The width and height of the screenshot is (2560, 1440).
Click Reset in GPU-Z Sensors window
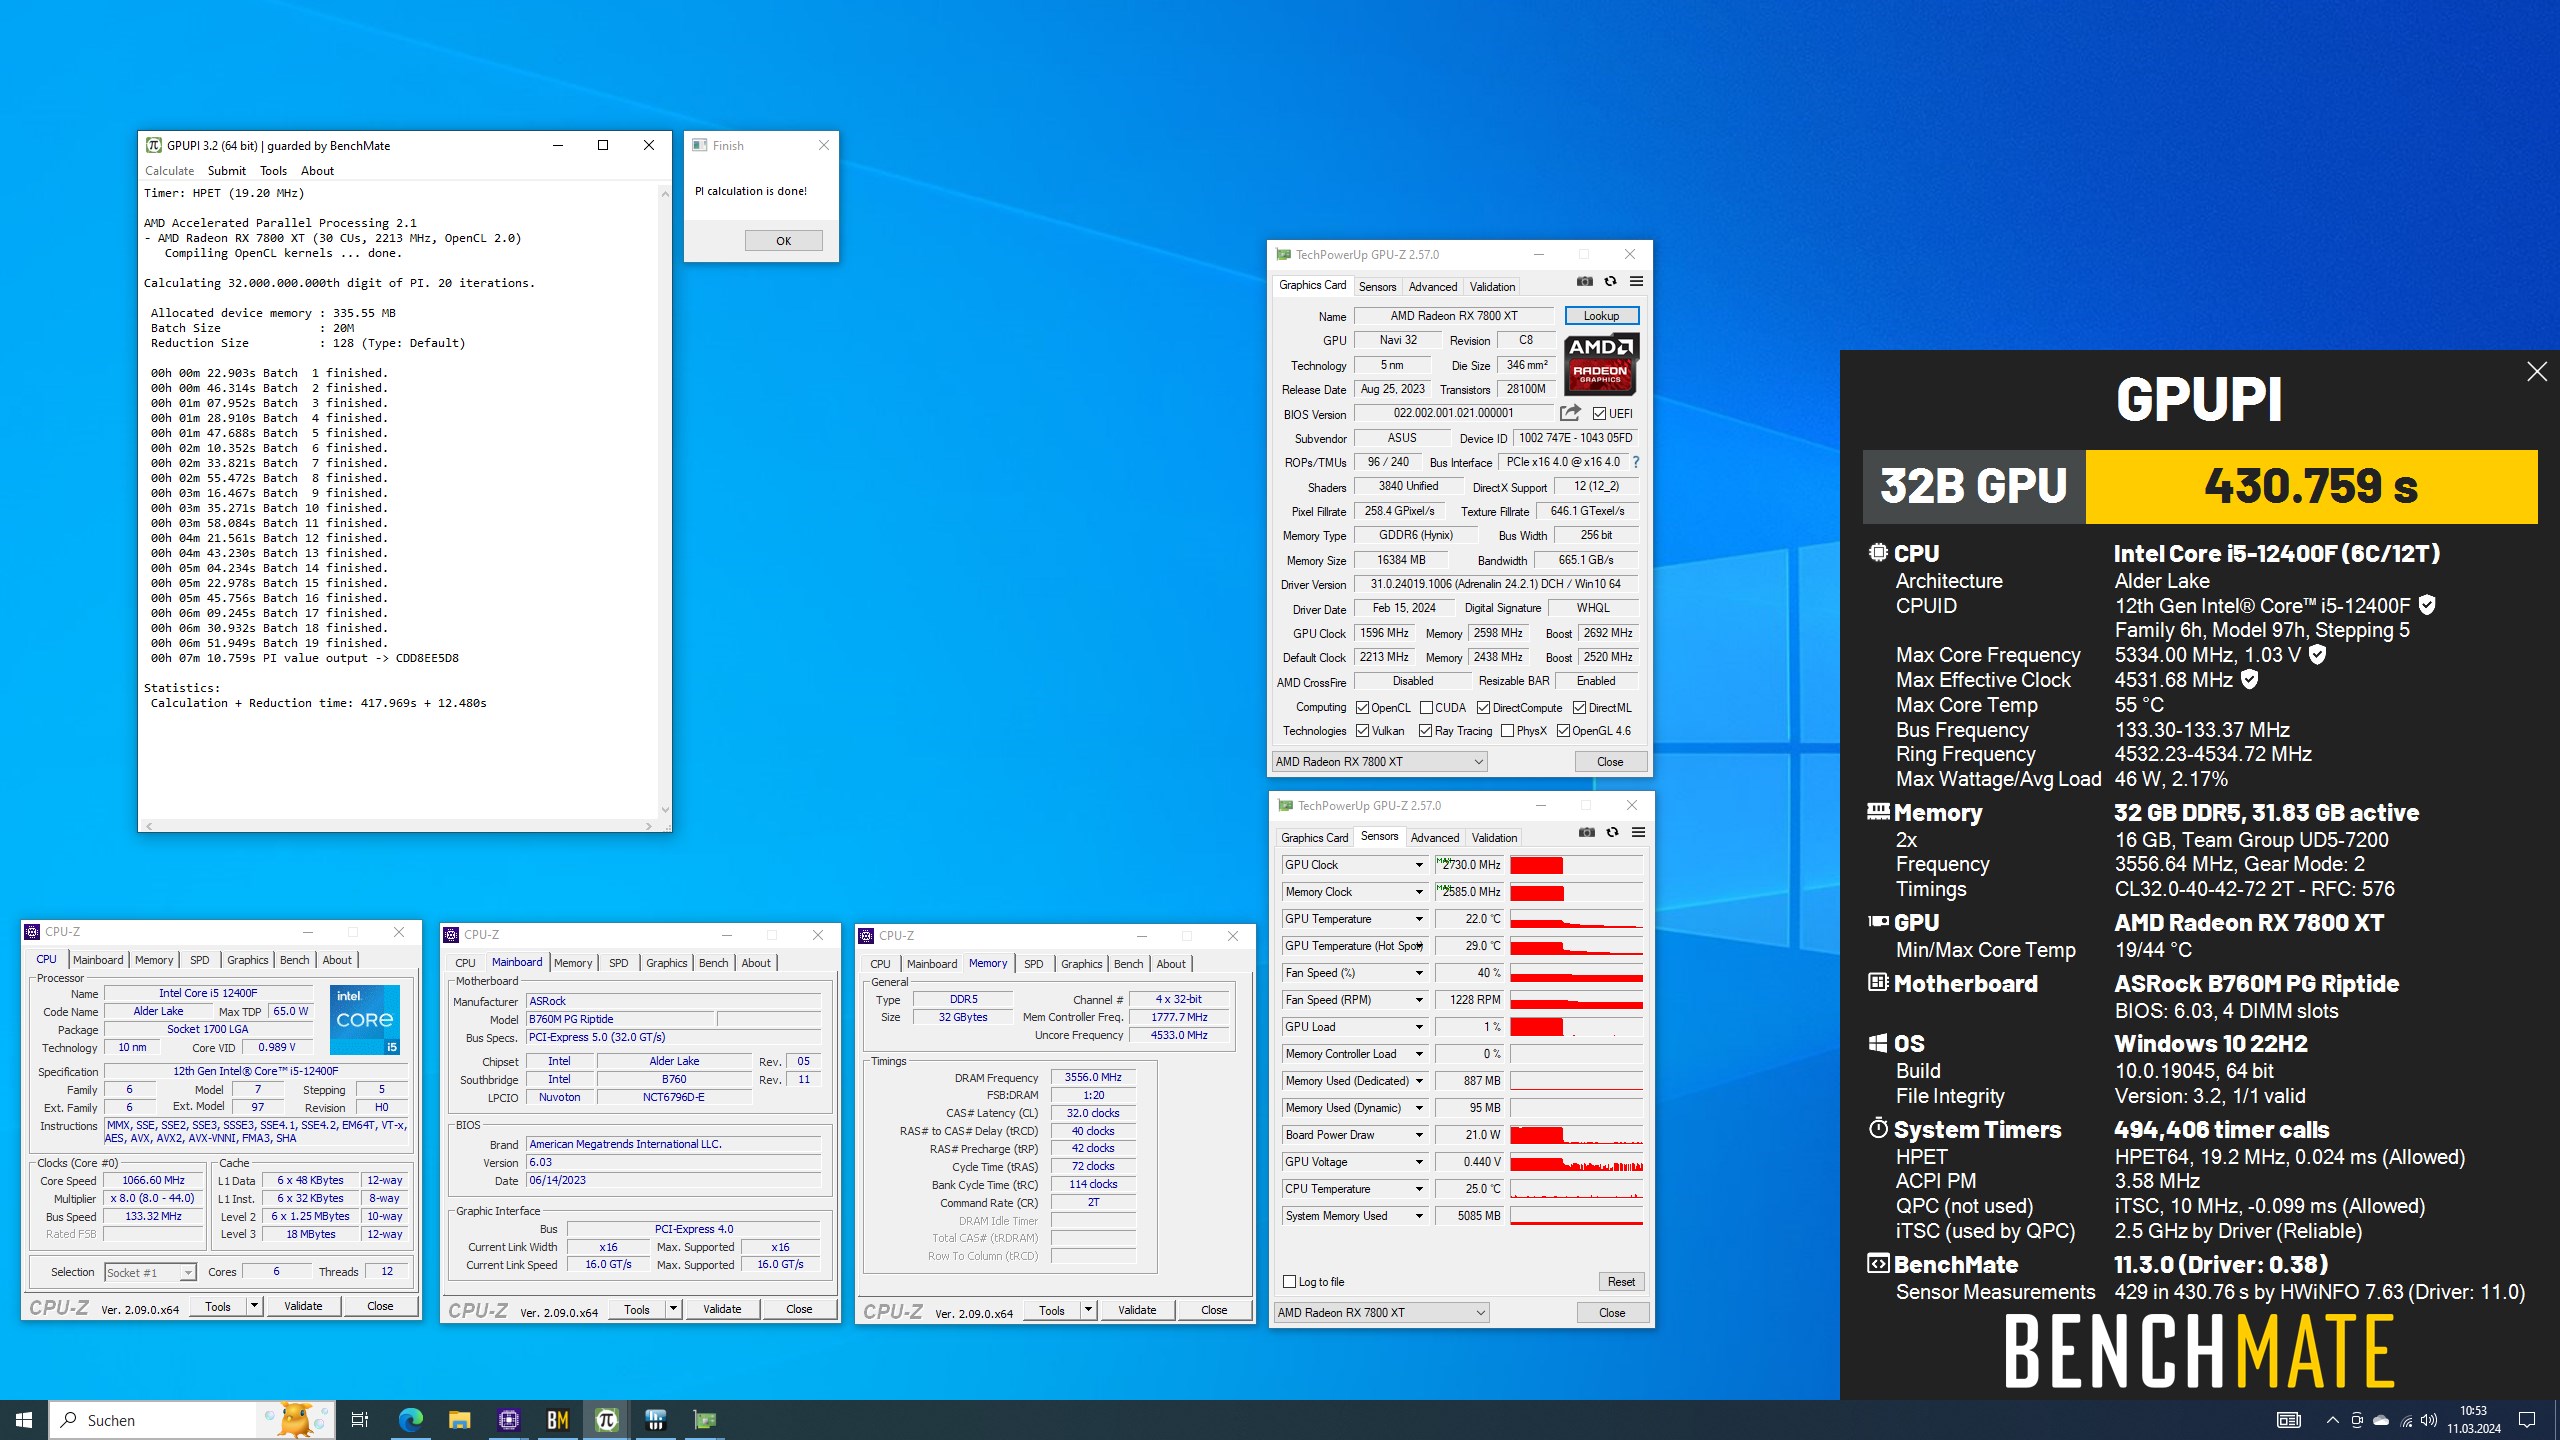tap(1621, 1282)
